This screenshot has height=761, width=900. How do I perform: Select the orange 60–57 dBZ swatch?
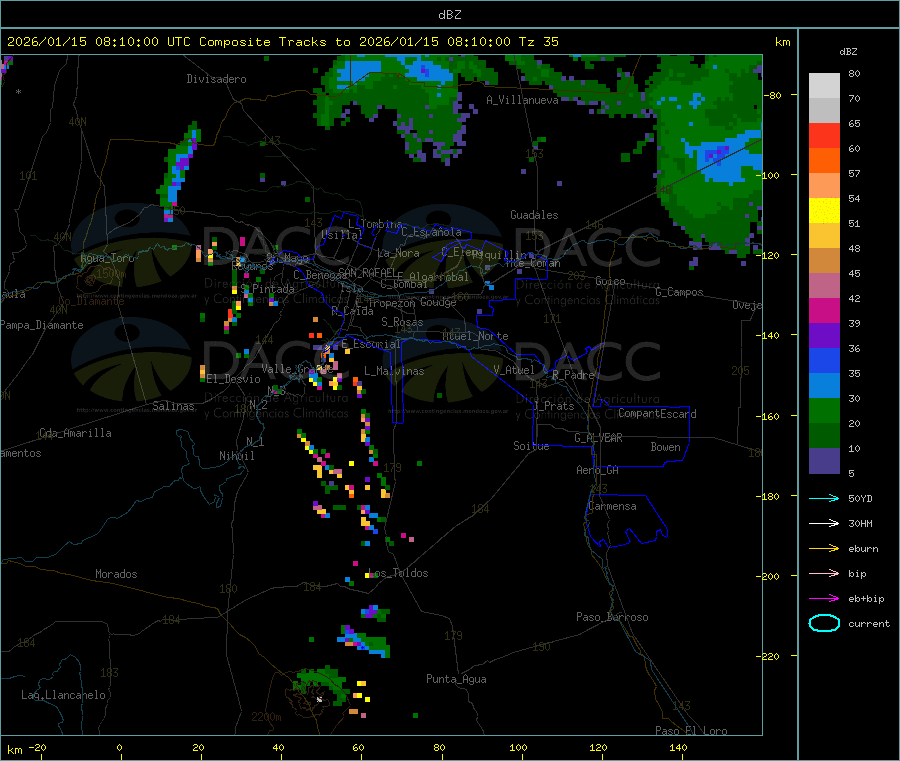(x=824, y=161)
